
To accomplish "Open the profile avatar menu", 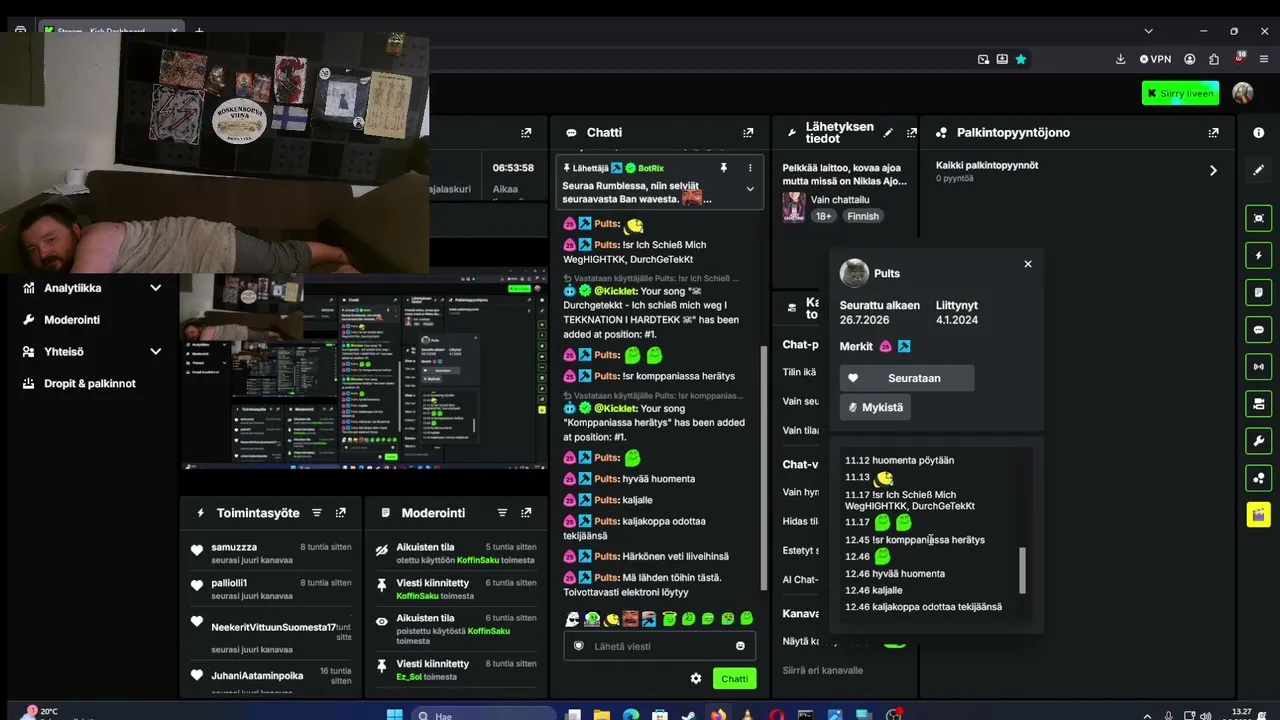I will click(1243, 93).
